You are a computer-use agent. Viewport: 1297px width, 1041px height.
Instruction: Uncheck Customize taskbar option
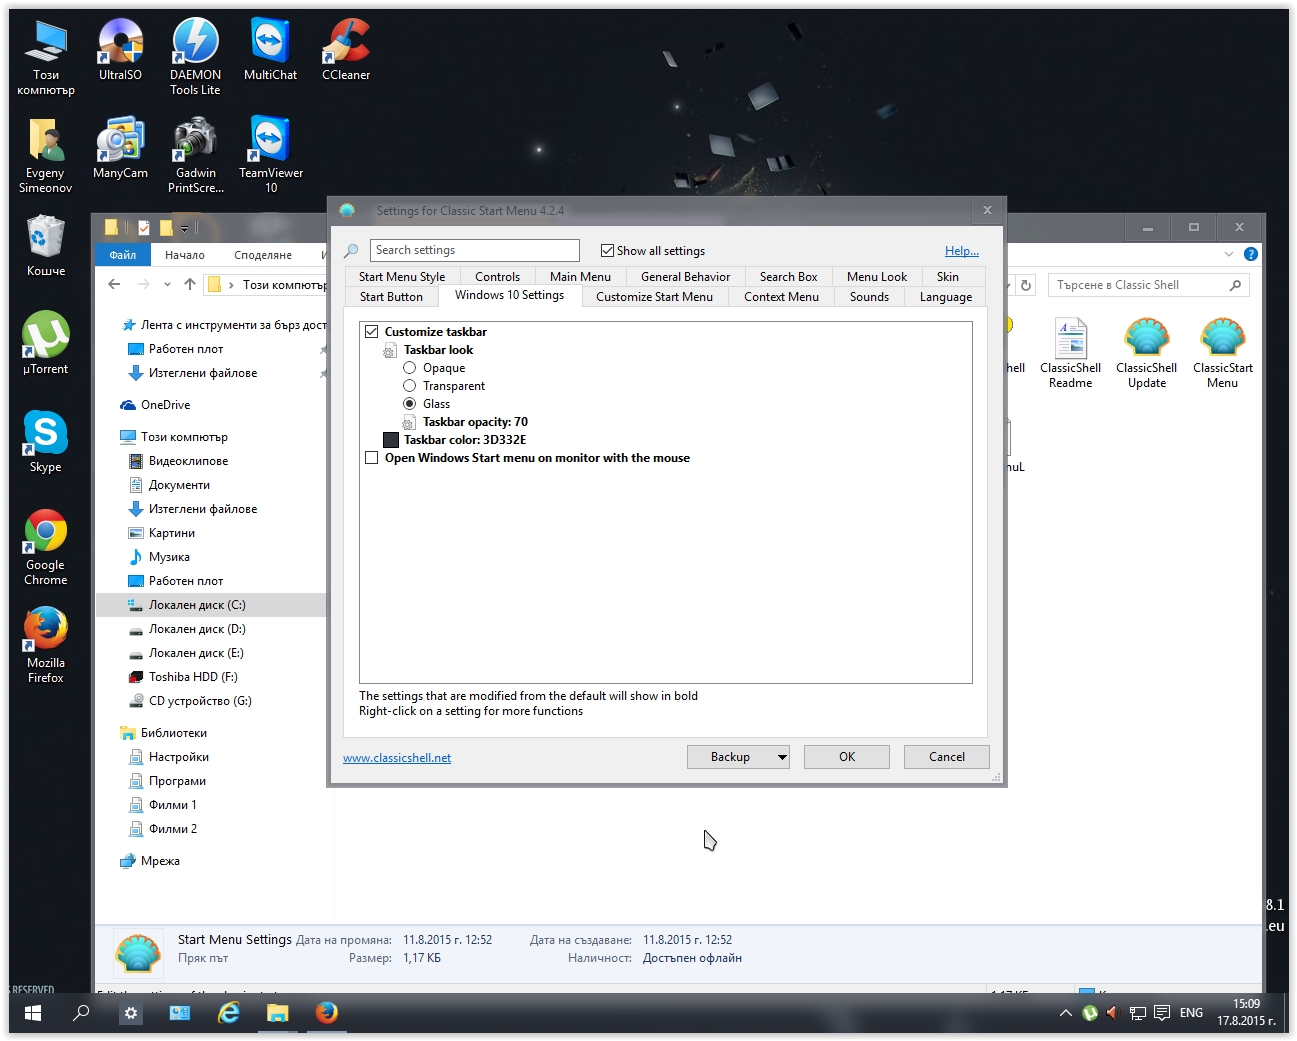pos(372,332)
